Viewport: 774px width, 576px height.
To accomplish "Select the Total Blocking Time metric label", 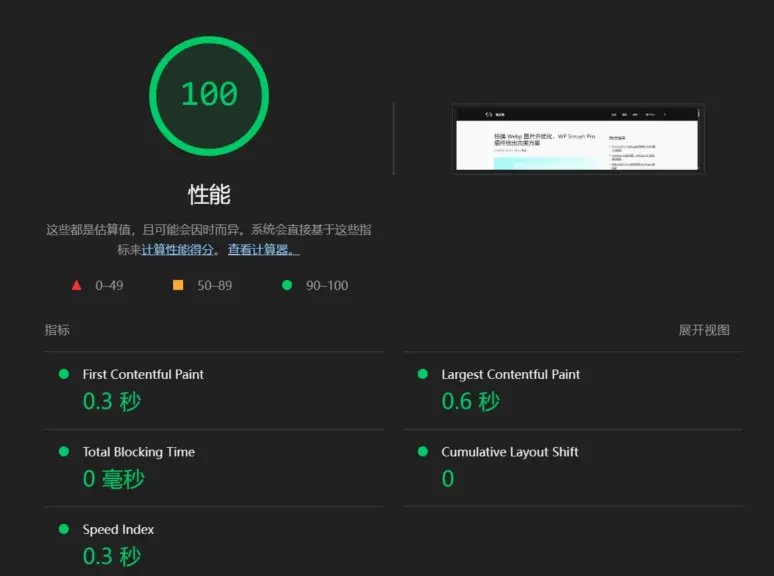I will pyautogui.click(x=138, y=452).
